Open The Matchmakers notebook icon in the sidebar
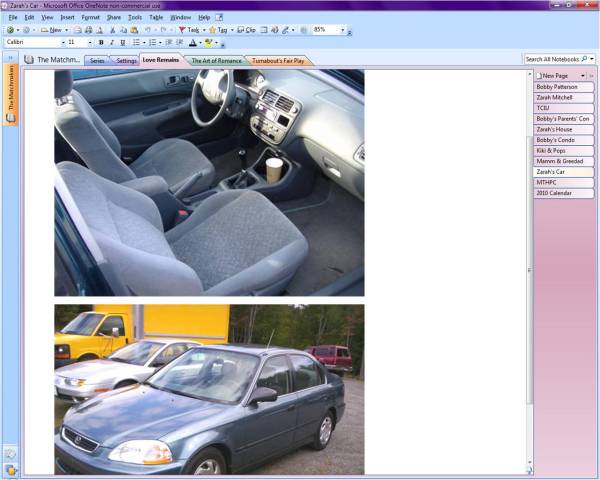The image size is (600, 480). point(11,117)
